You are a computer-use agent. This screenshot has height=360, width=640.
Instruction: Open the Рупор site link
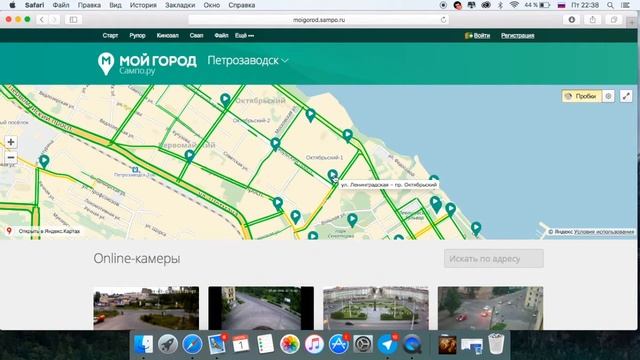point(137,36)
